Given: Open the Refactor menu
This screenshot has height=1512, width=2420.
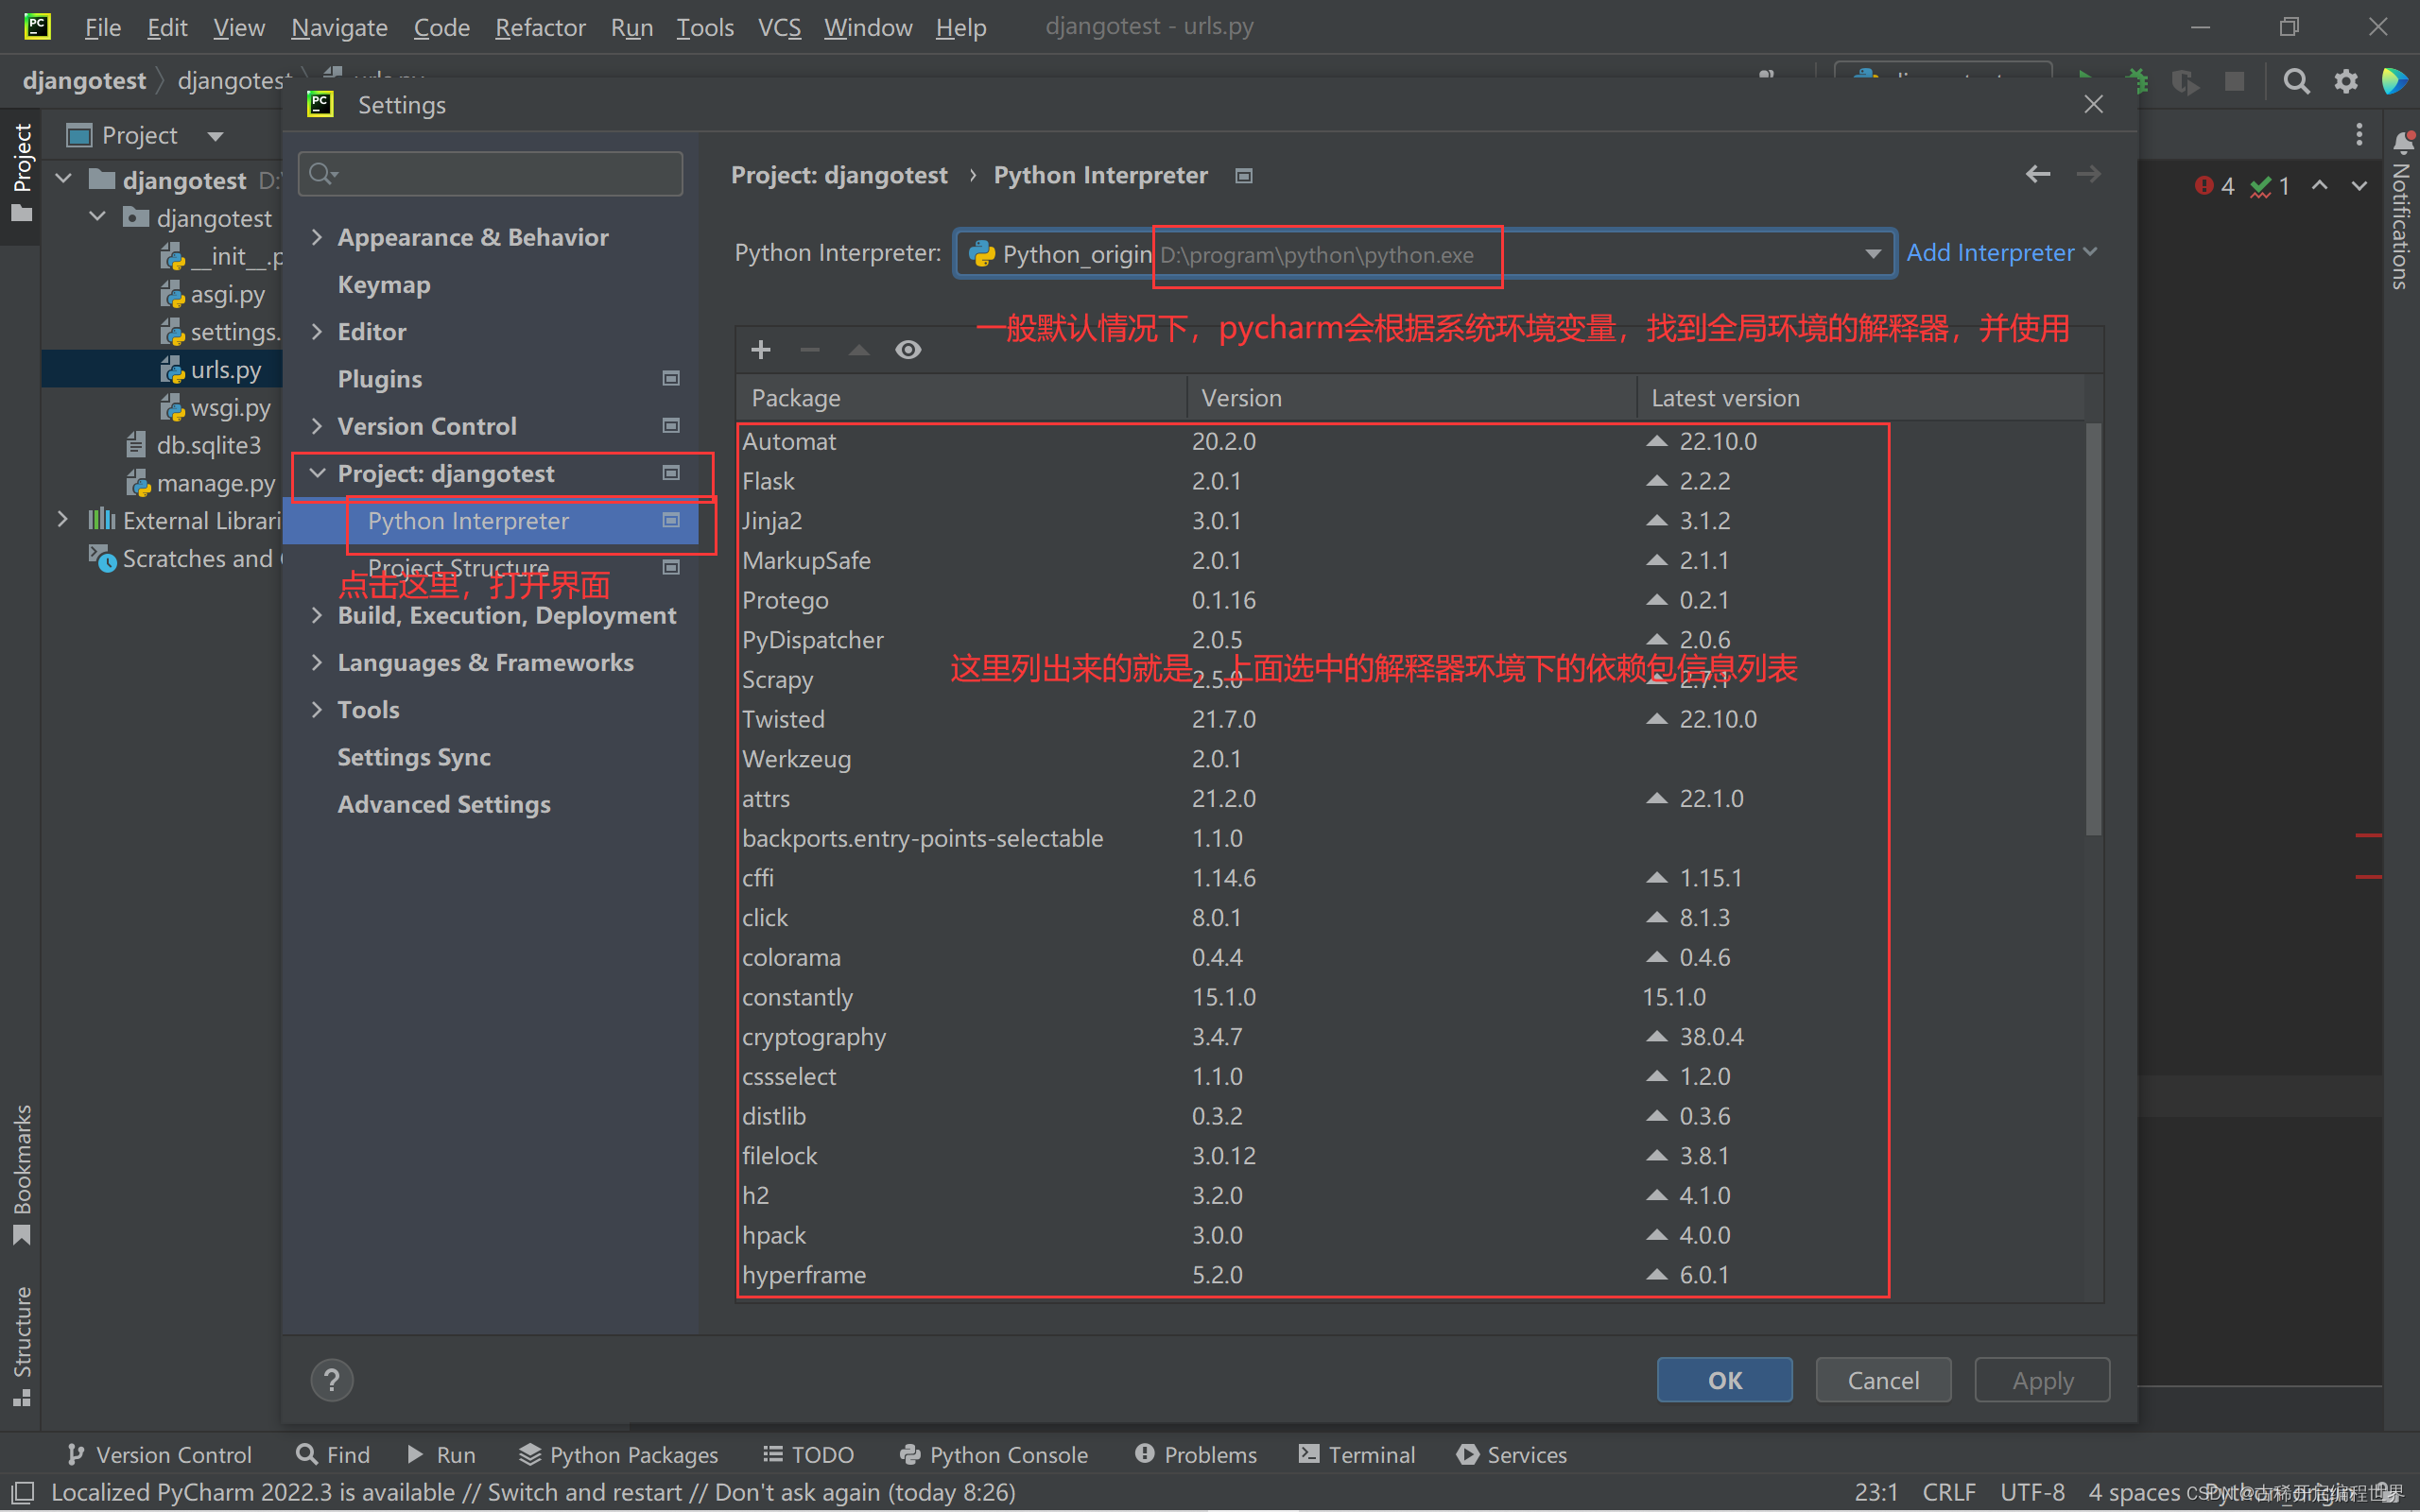Looking at the screenshot, I should tap(540, 27).
